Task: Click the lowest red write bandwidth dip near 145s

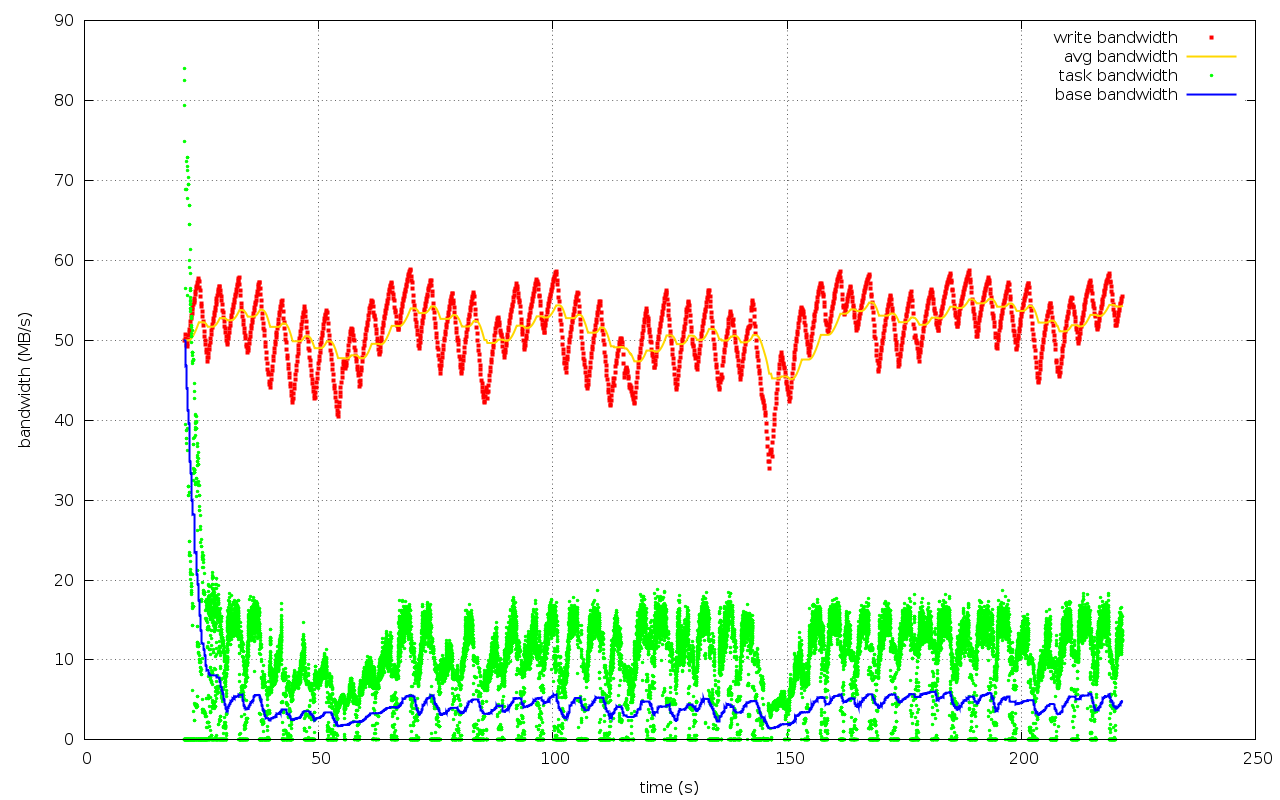Action: coord(769,468)
